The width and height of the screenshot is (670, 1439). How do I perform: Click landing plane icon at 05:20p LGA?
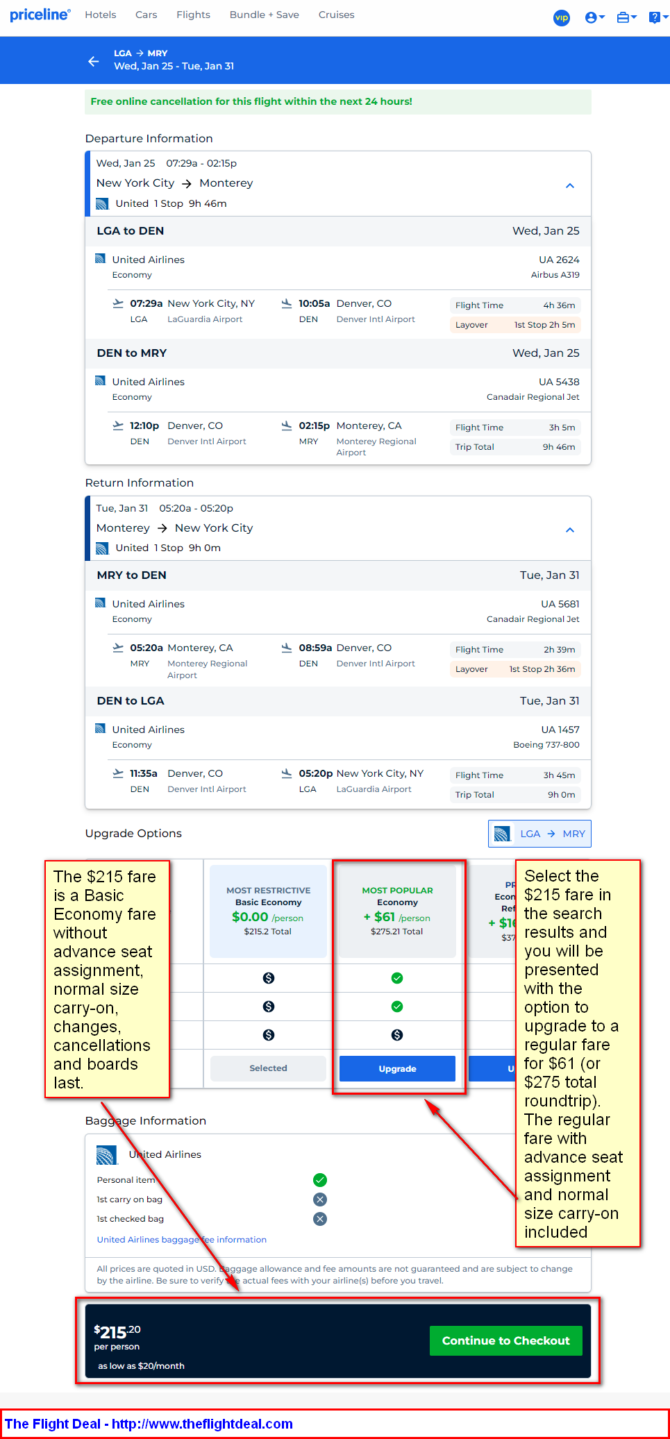(x=288, y=773)
